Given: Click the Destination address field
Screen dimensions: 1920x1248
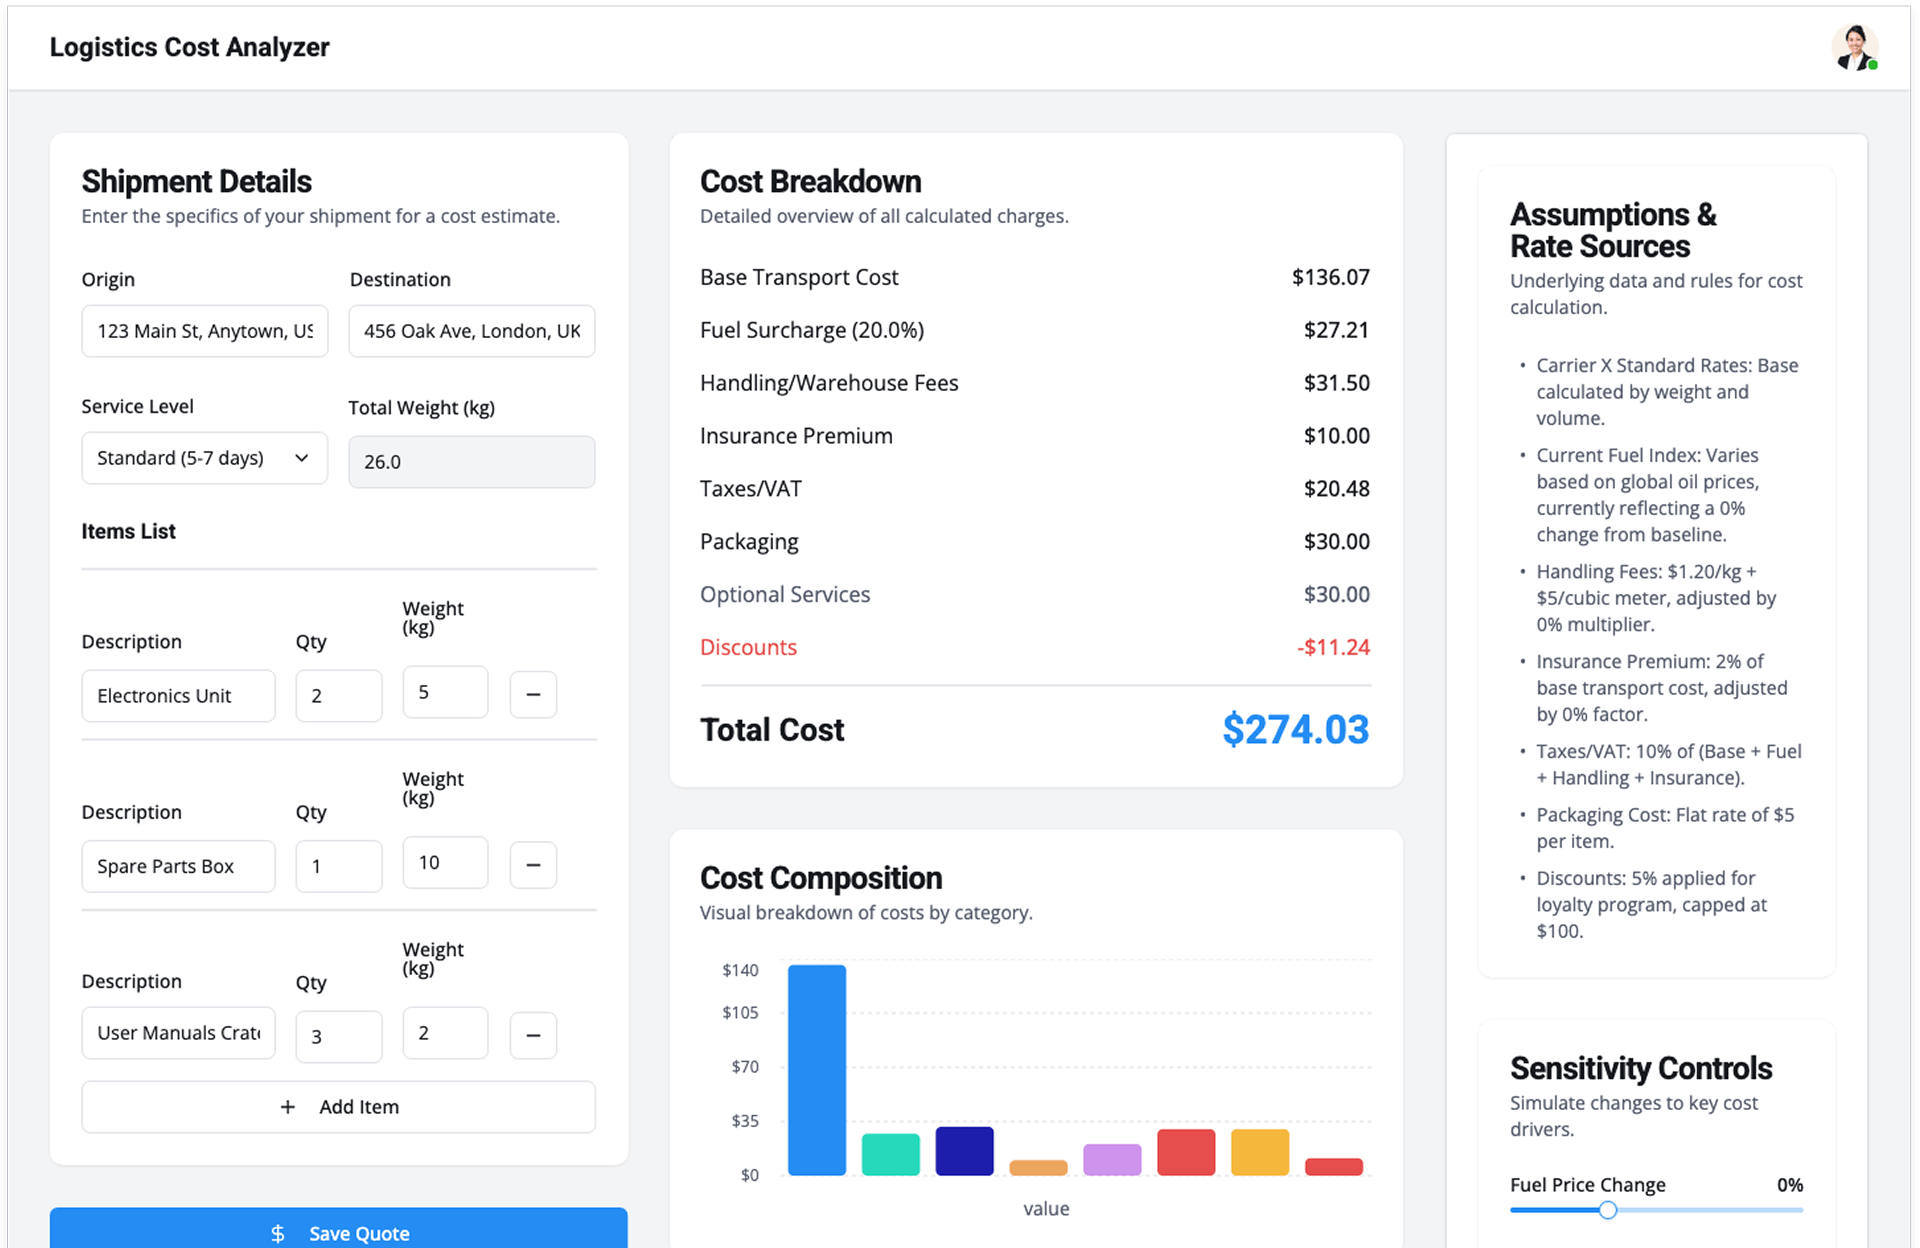Looking at the screenshot, I should [471, 331].
